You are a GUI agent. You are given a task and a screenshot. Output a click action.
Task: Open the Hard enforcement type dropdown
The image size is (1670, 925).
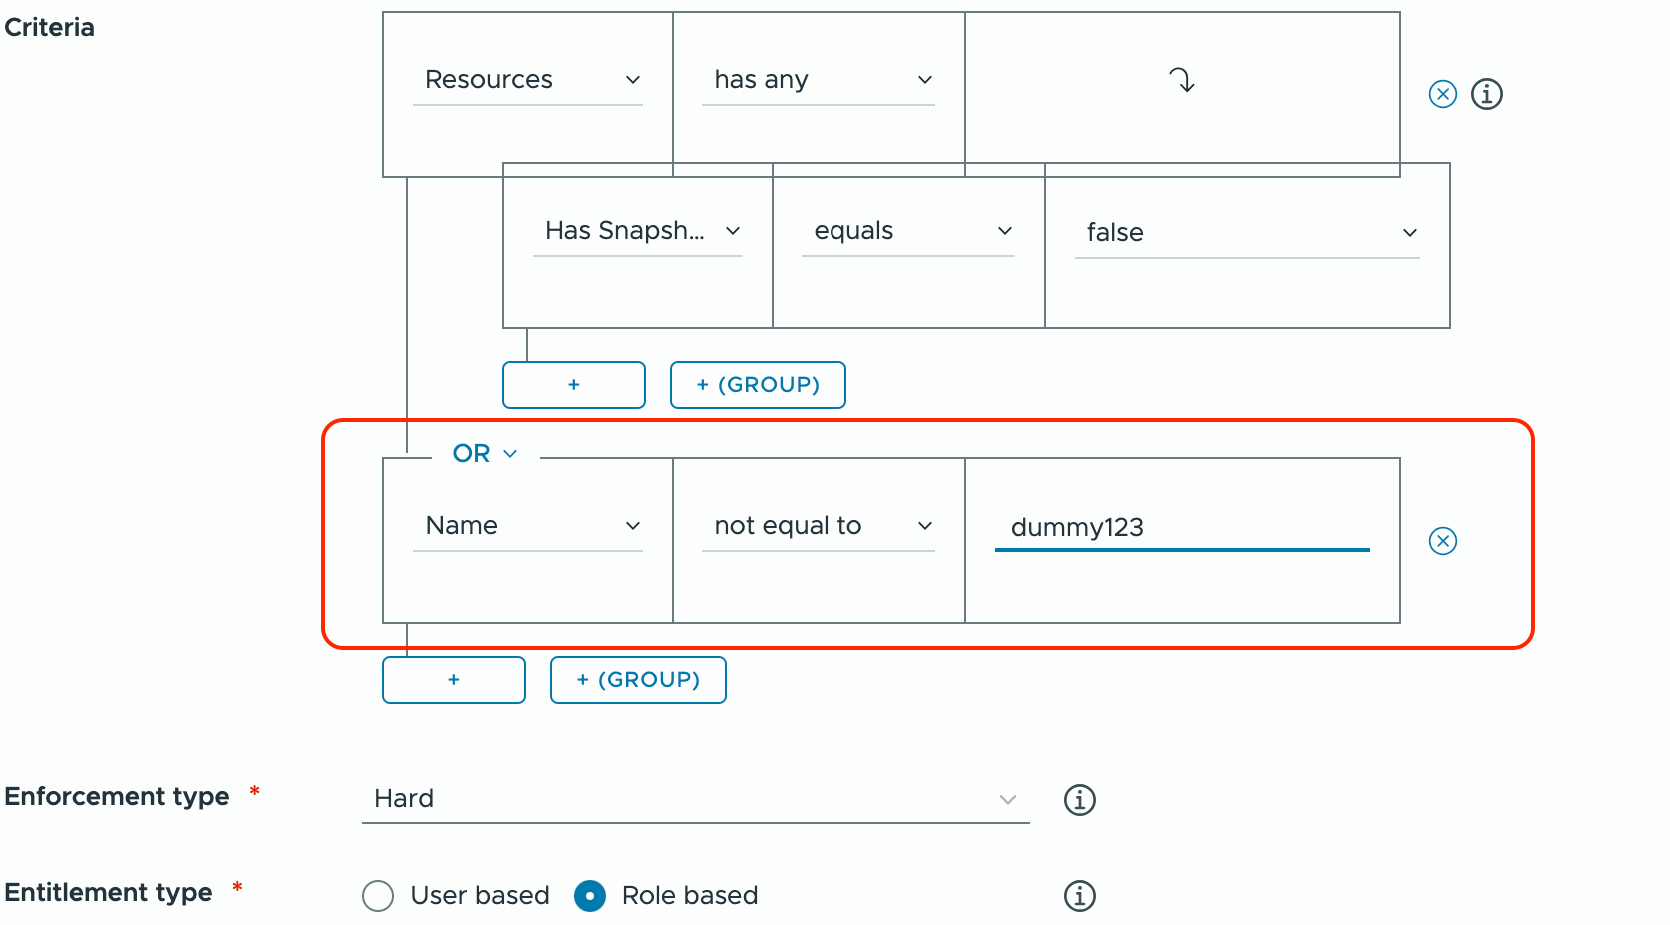695,799
